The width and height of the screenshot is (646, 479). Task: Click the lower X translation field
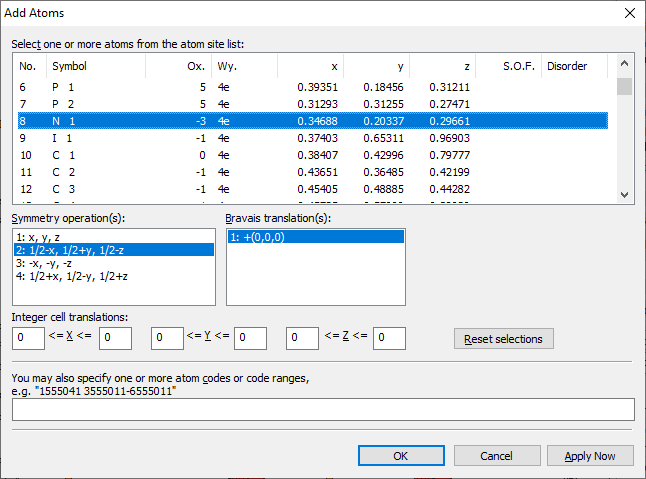click(x=28, y=339)
